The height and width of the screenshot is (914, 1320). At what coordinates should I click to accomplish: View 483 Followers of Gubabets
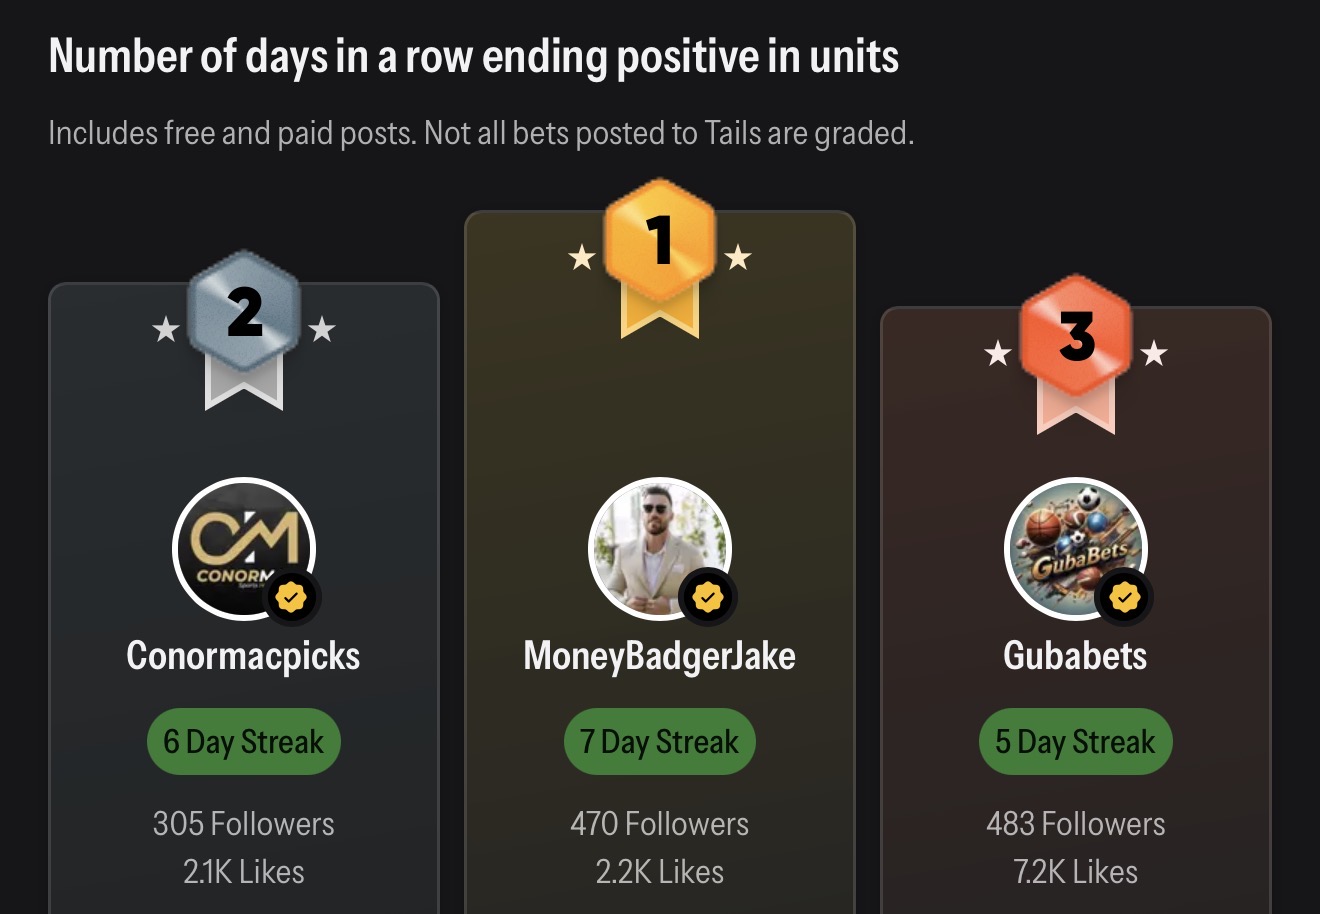coord(1076,824)
